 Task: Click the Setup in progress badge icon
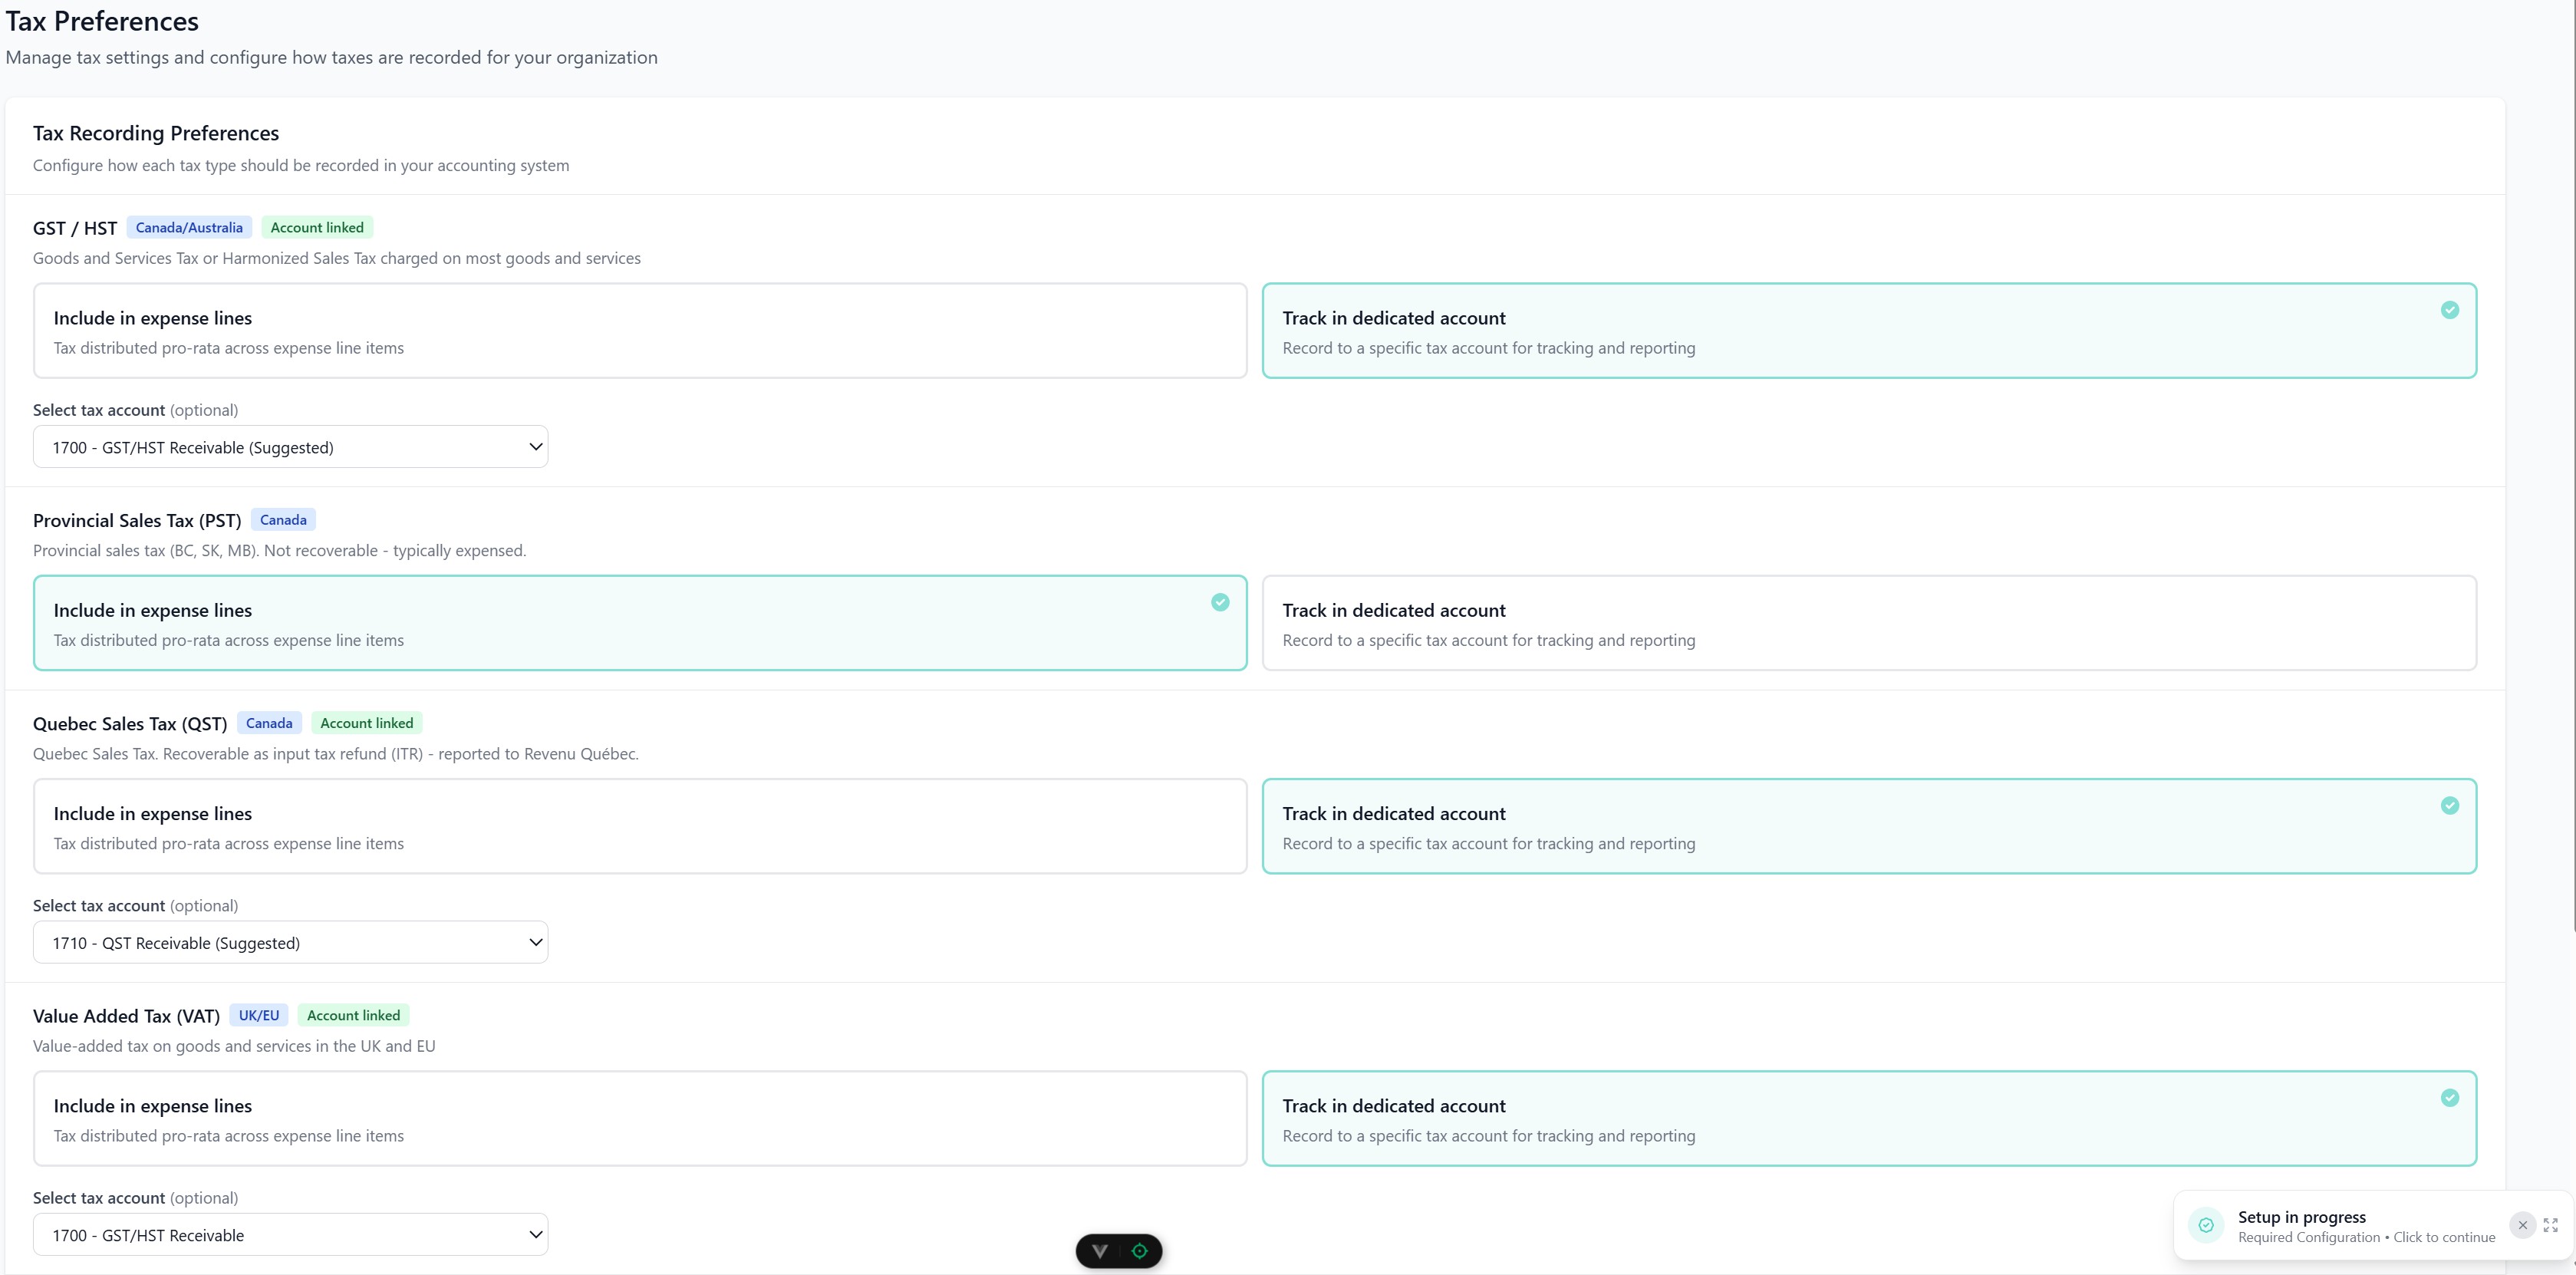pos(2206,1225)
